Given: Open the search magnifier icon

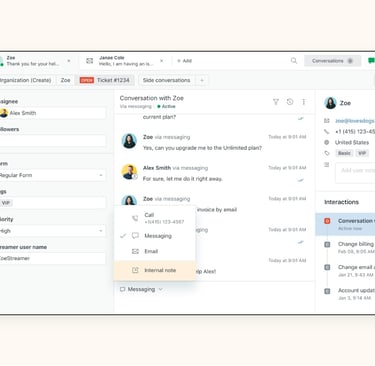Looking at the screenshot, I should tap(294, 61).
